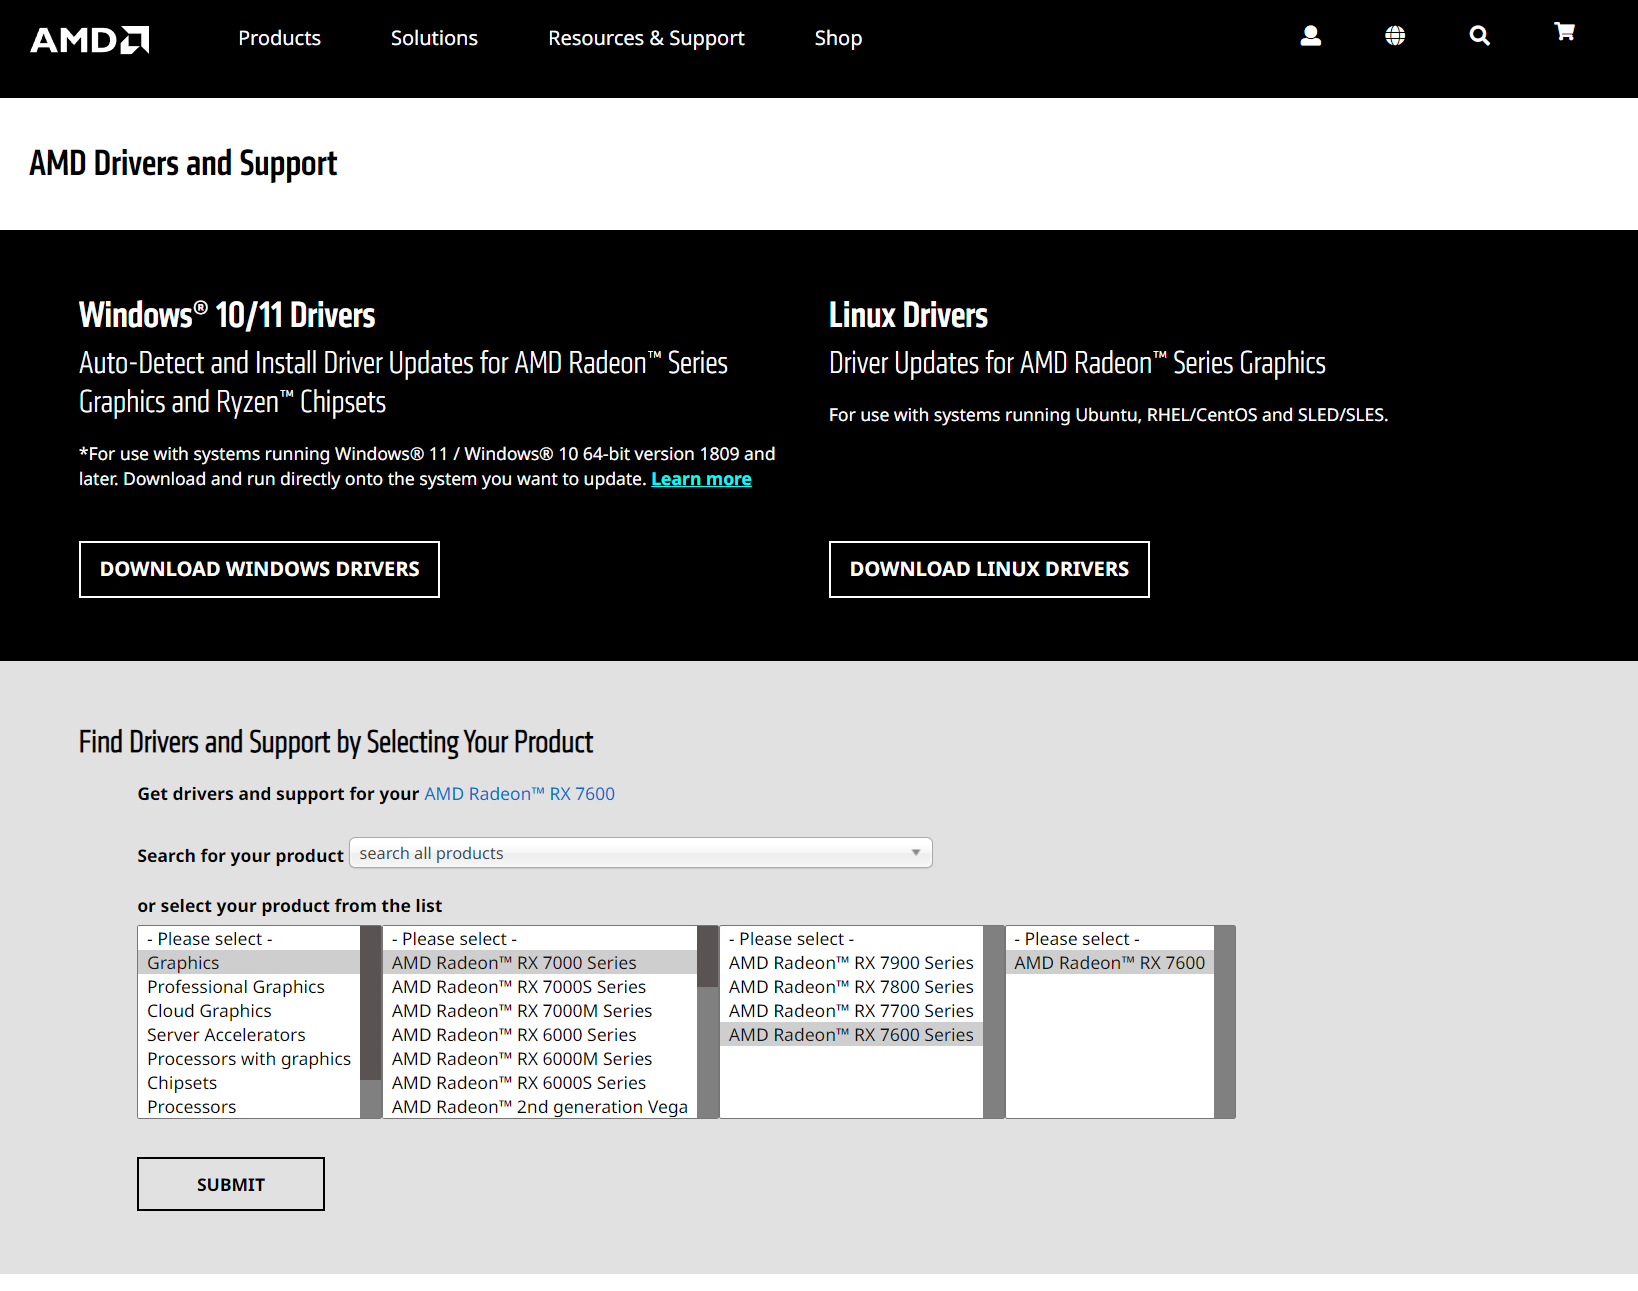Select first list's Please select option
The image size is (1638, 1291).
pyautogui.click(x=248, y=939)
